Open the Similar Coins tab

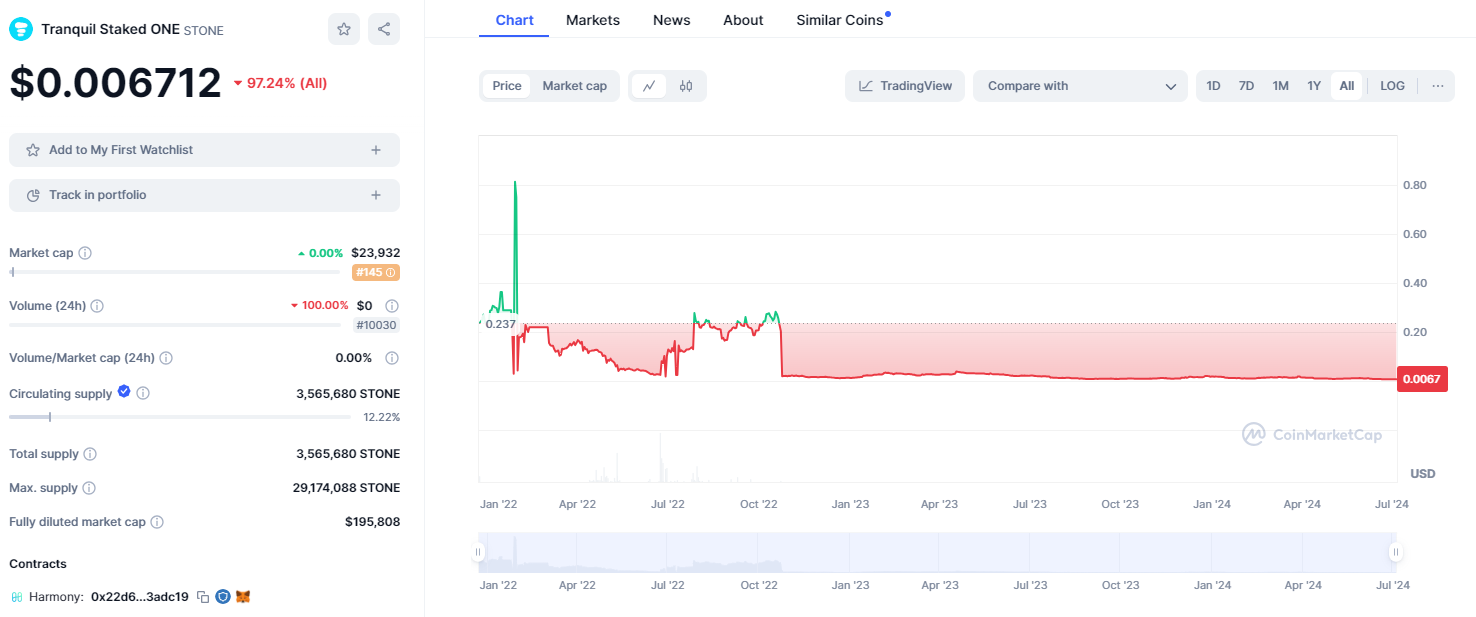click(x=839, y=20)
